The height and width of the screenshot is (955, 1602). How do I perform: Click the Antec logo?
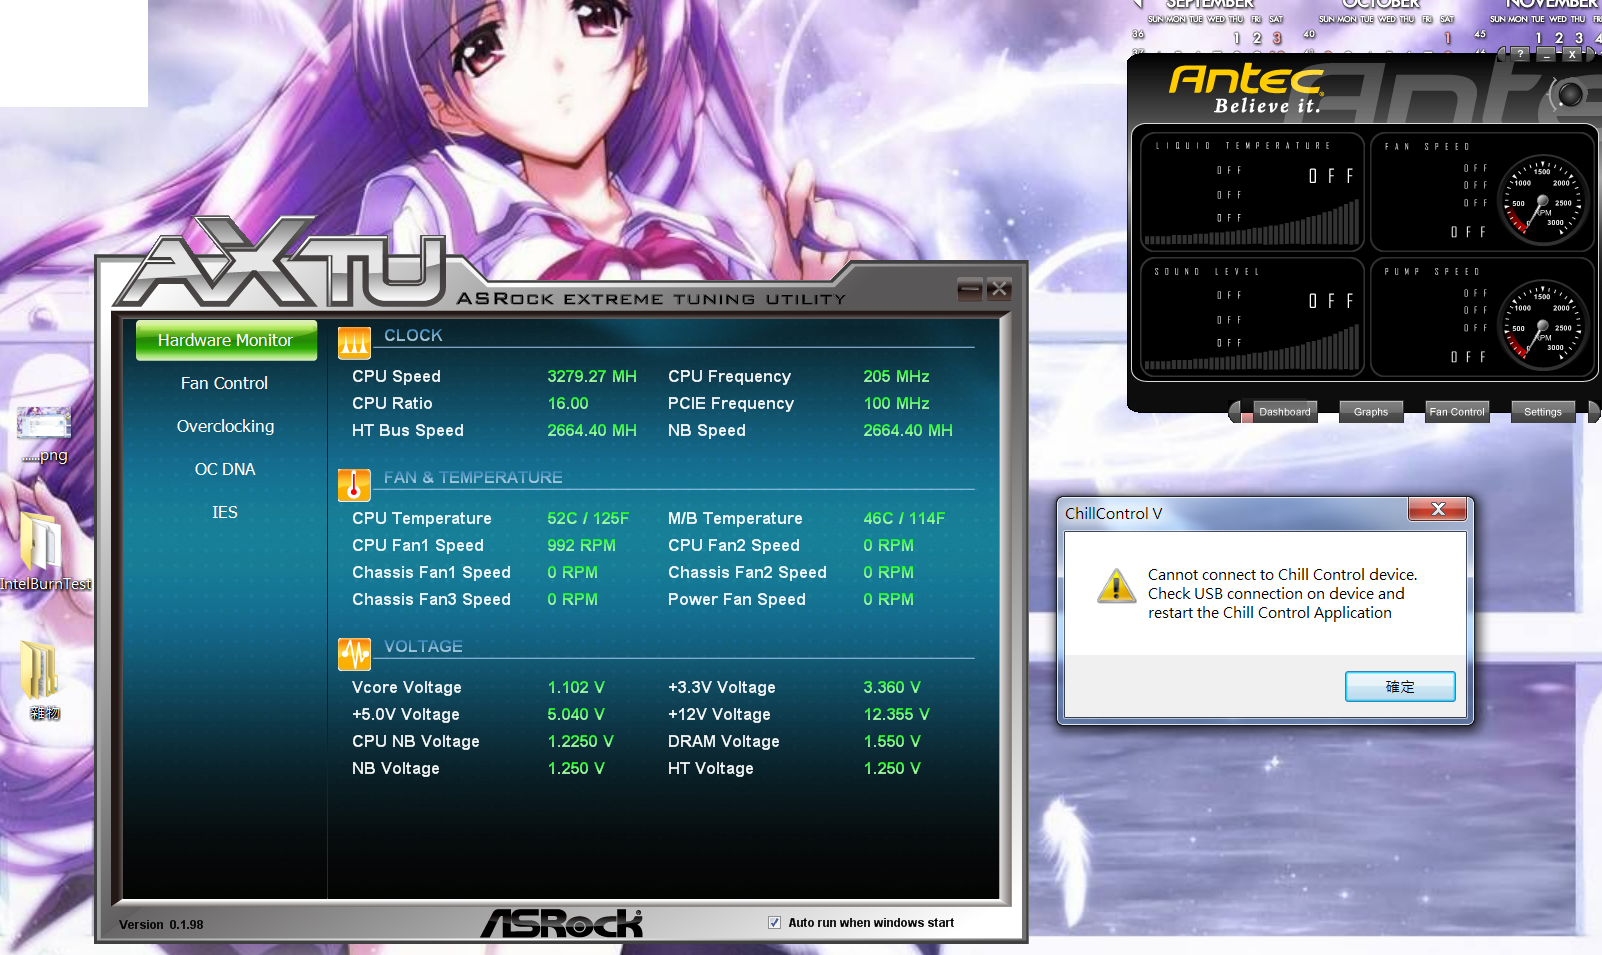pyautogui.click(x=1247, y=80)
